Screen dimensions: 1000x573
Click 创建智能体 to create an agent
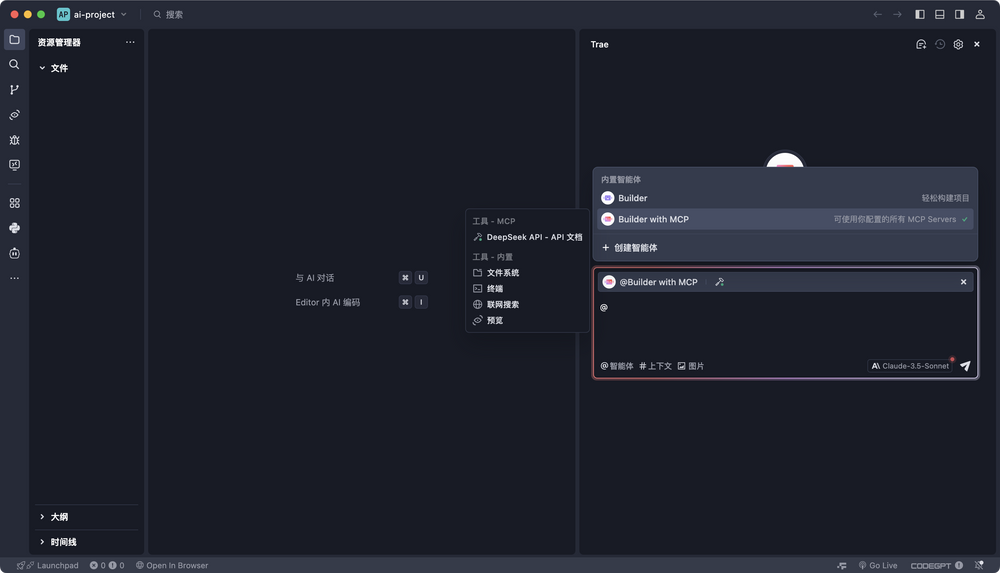[x=635, y=247]
